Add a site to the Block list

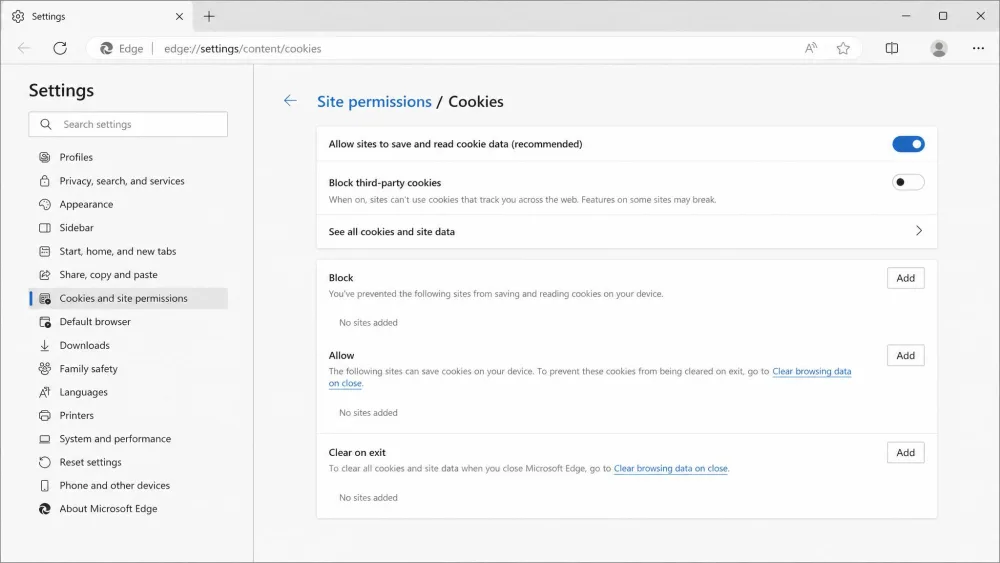click(905, 278)
